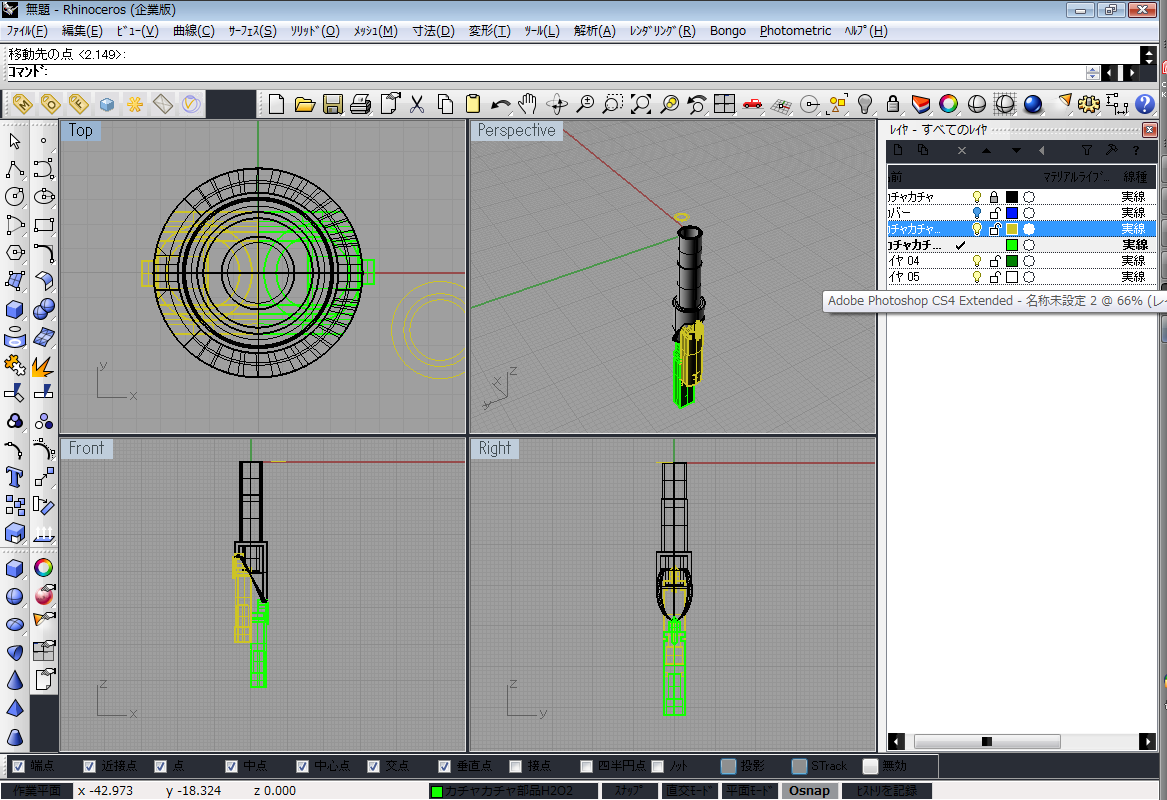
Task: Click the Undo arrow icon
Action: tap(500, 104)
